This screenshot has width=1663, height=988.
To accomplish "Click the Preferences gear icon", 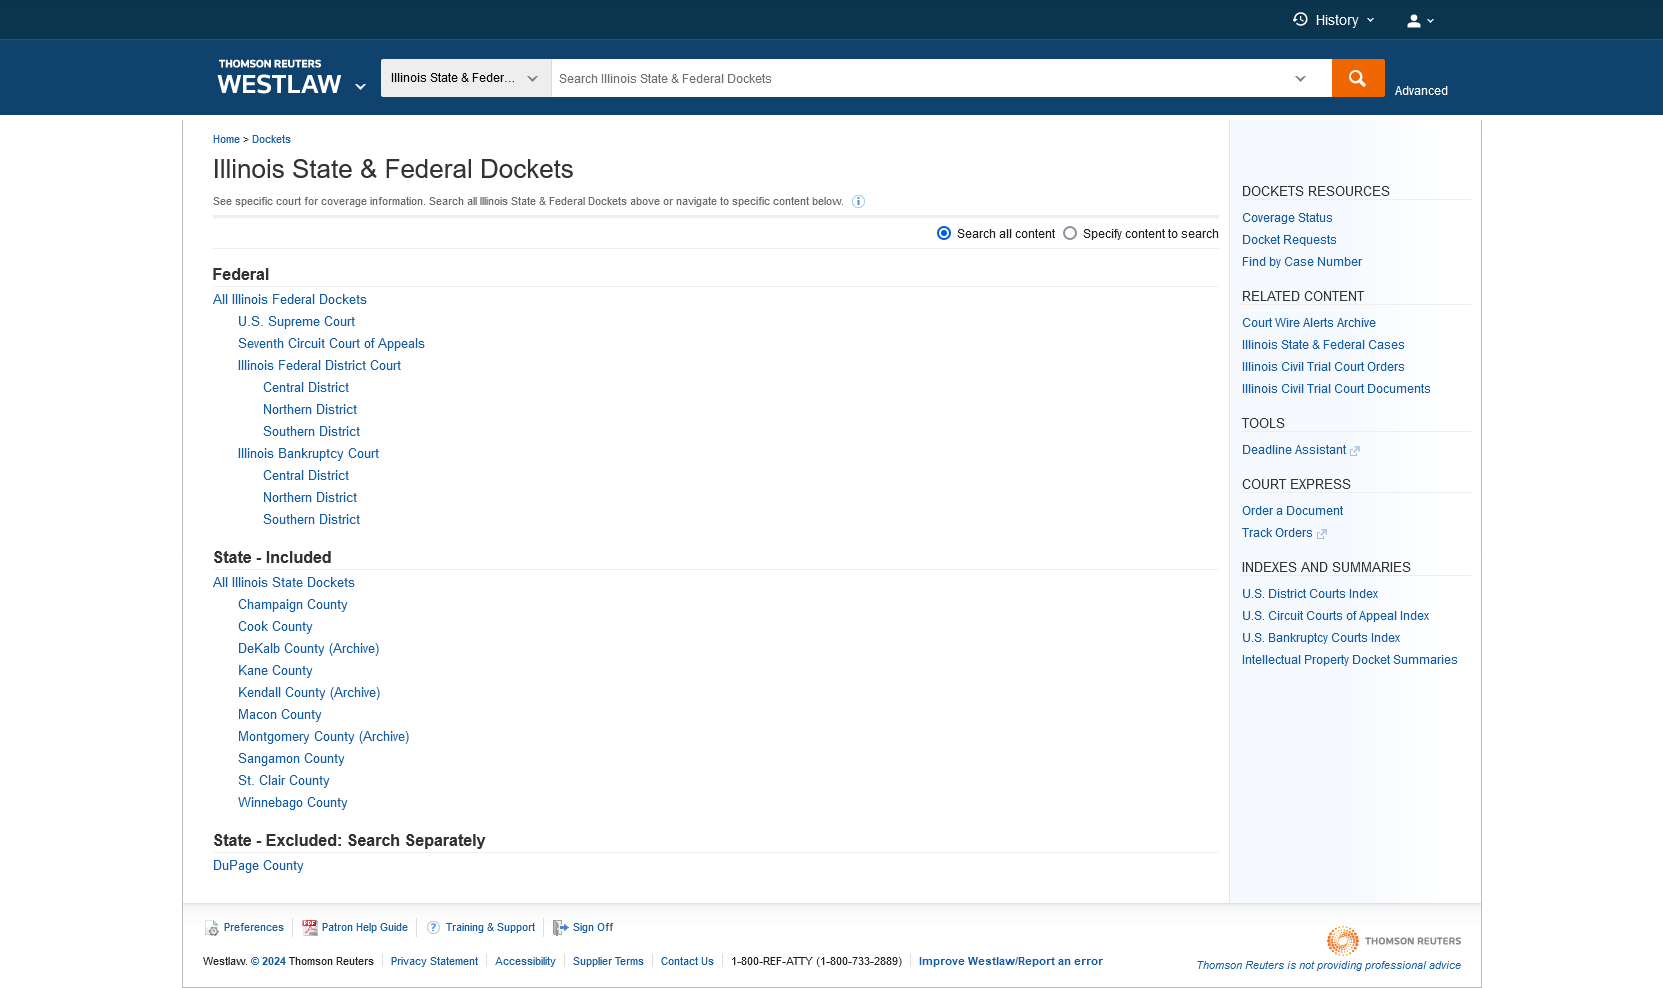I will coord(212,928).
